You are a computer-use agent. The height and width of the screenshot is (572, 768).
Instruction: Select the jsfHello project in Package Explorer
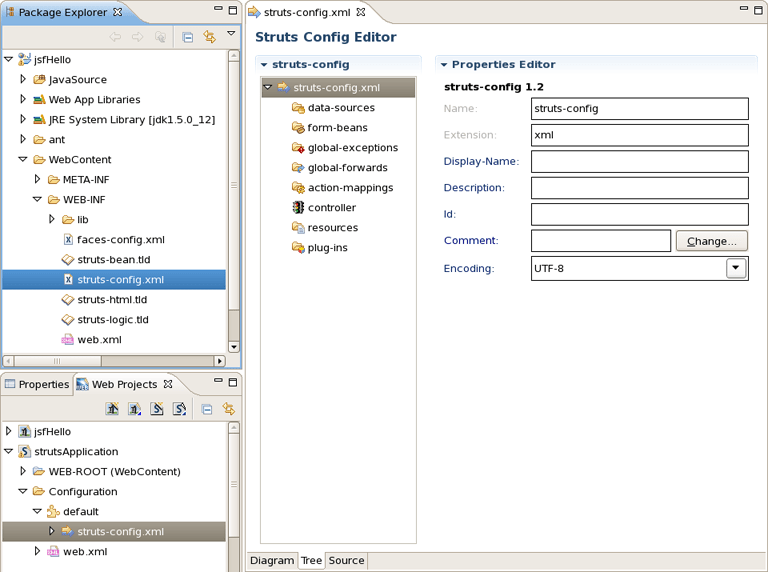pyautogui.click(x=52, y=59)
